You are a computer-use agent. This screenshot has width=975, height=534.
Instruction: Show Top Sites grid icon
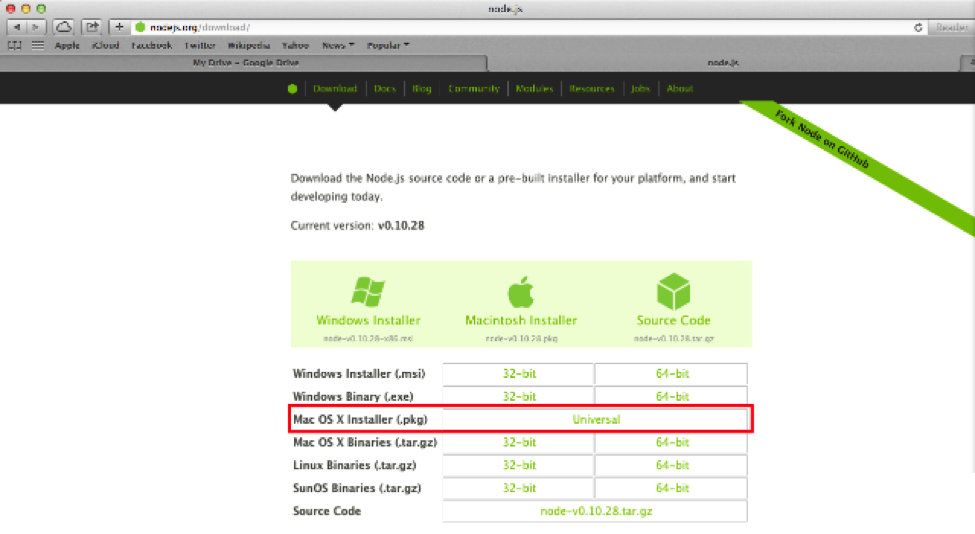(x=38, y=45)
